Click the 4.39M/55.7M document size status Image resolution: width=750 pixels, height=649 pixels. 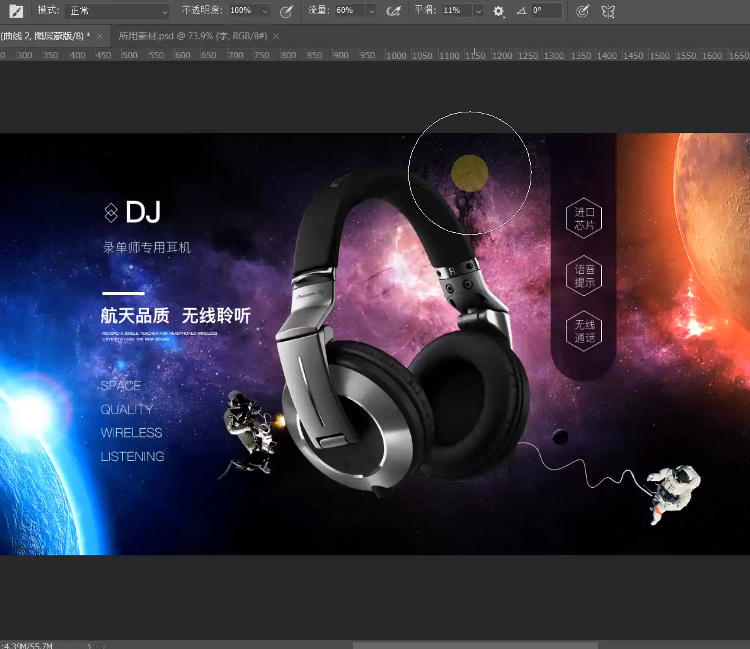pos(27,645)
